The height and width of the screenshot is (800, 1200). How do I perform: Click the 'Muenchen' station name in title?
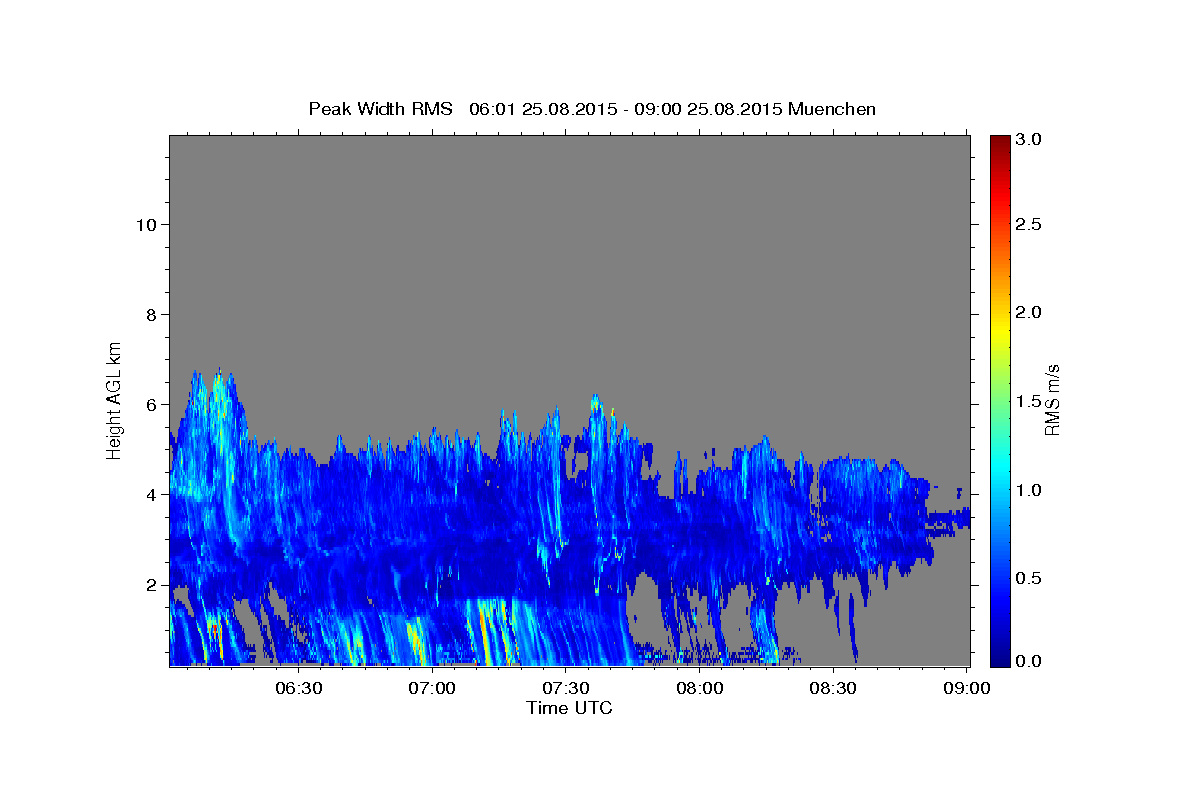(x=832, y=109)
